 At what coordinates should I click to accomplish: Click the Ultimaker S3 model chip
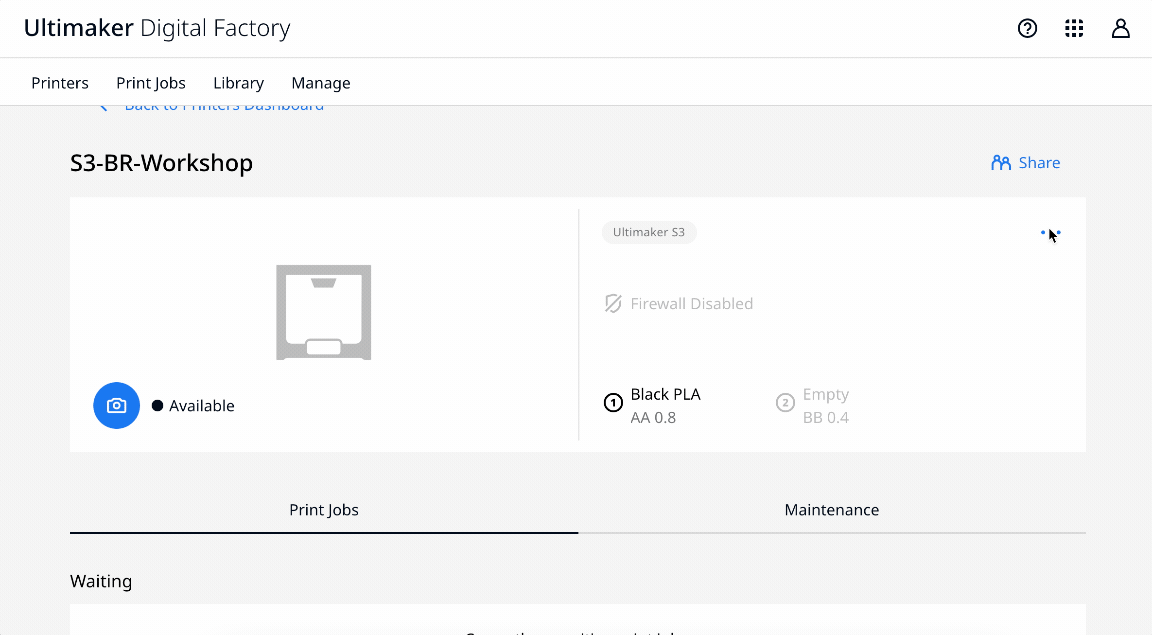649,232
